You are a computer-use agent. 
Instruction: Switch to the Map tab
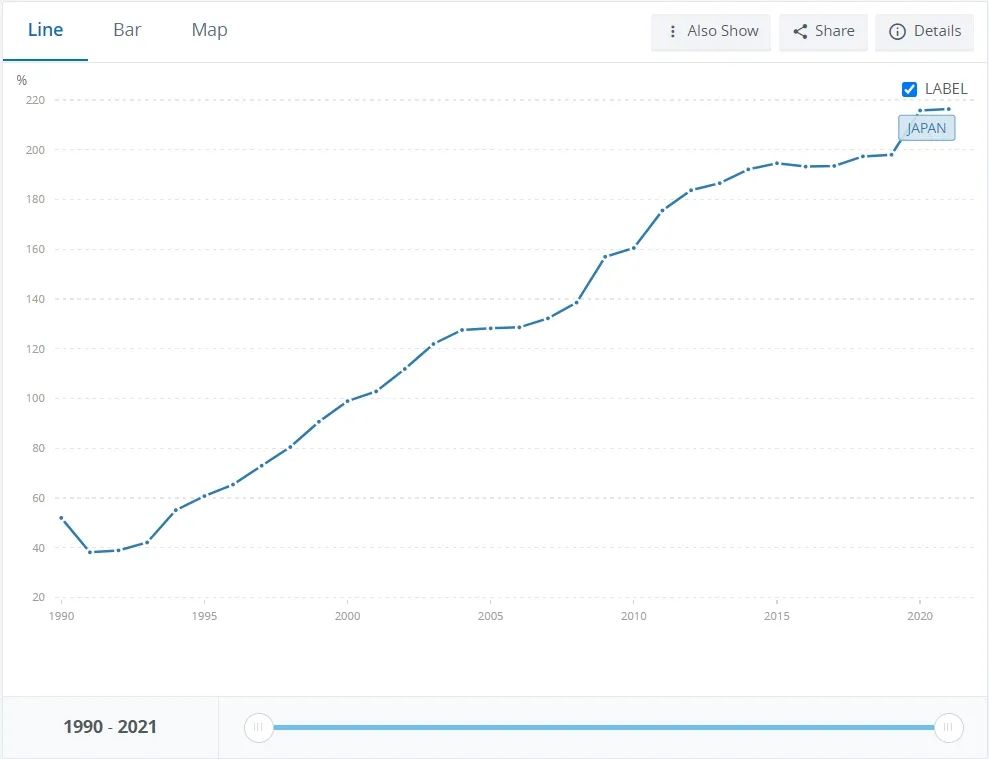click(x=209, y=30)
